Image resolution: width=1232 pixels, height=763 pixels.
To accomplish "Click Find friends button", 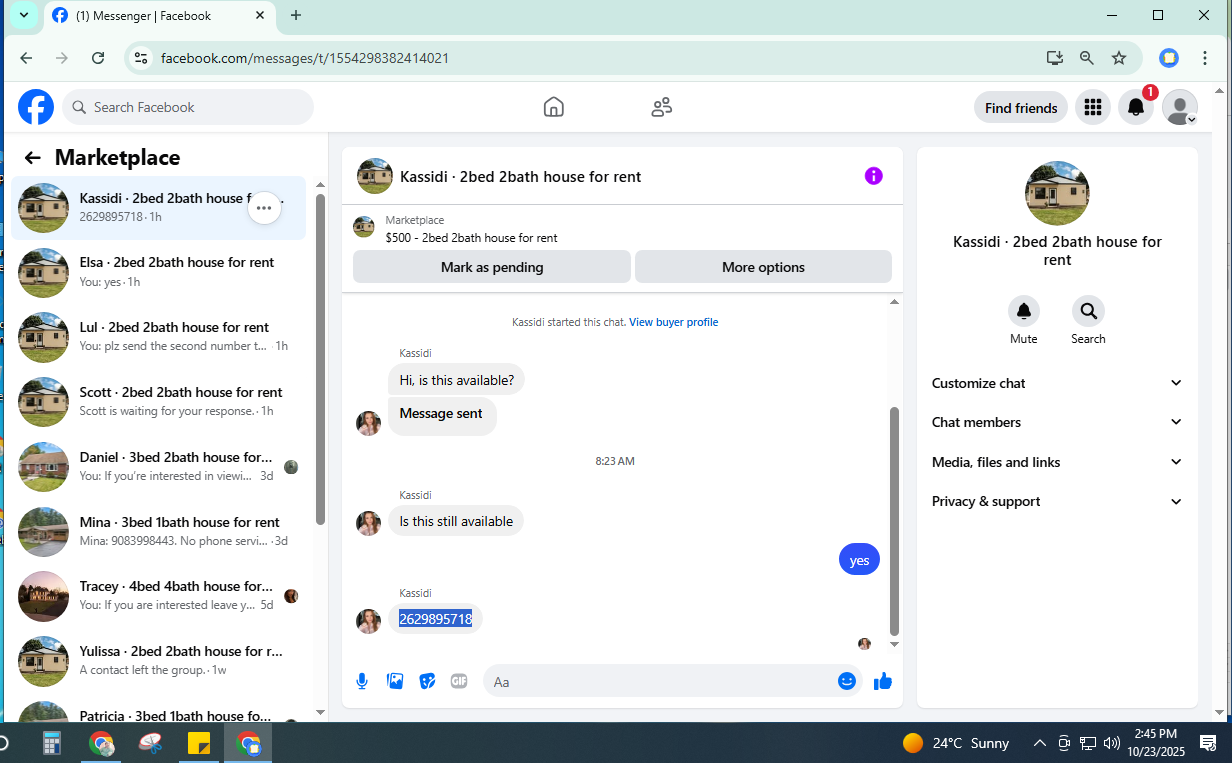I will (x=1021, y=108).
